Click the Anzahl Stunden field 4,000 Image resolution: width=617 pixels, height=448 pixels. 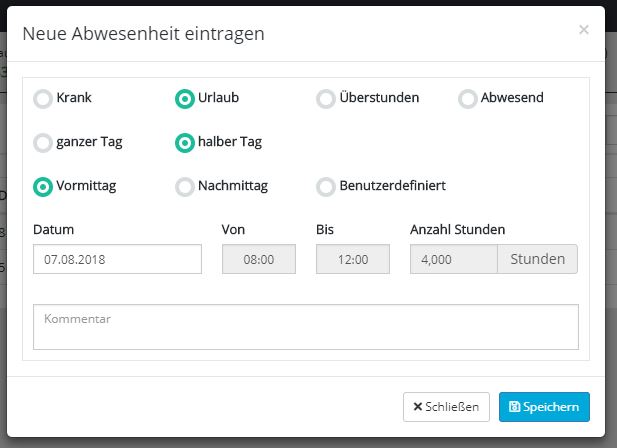pos(454,259)
